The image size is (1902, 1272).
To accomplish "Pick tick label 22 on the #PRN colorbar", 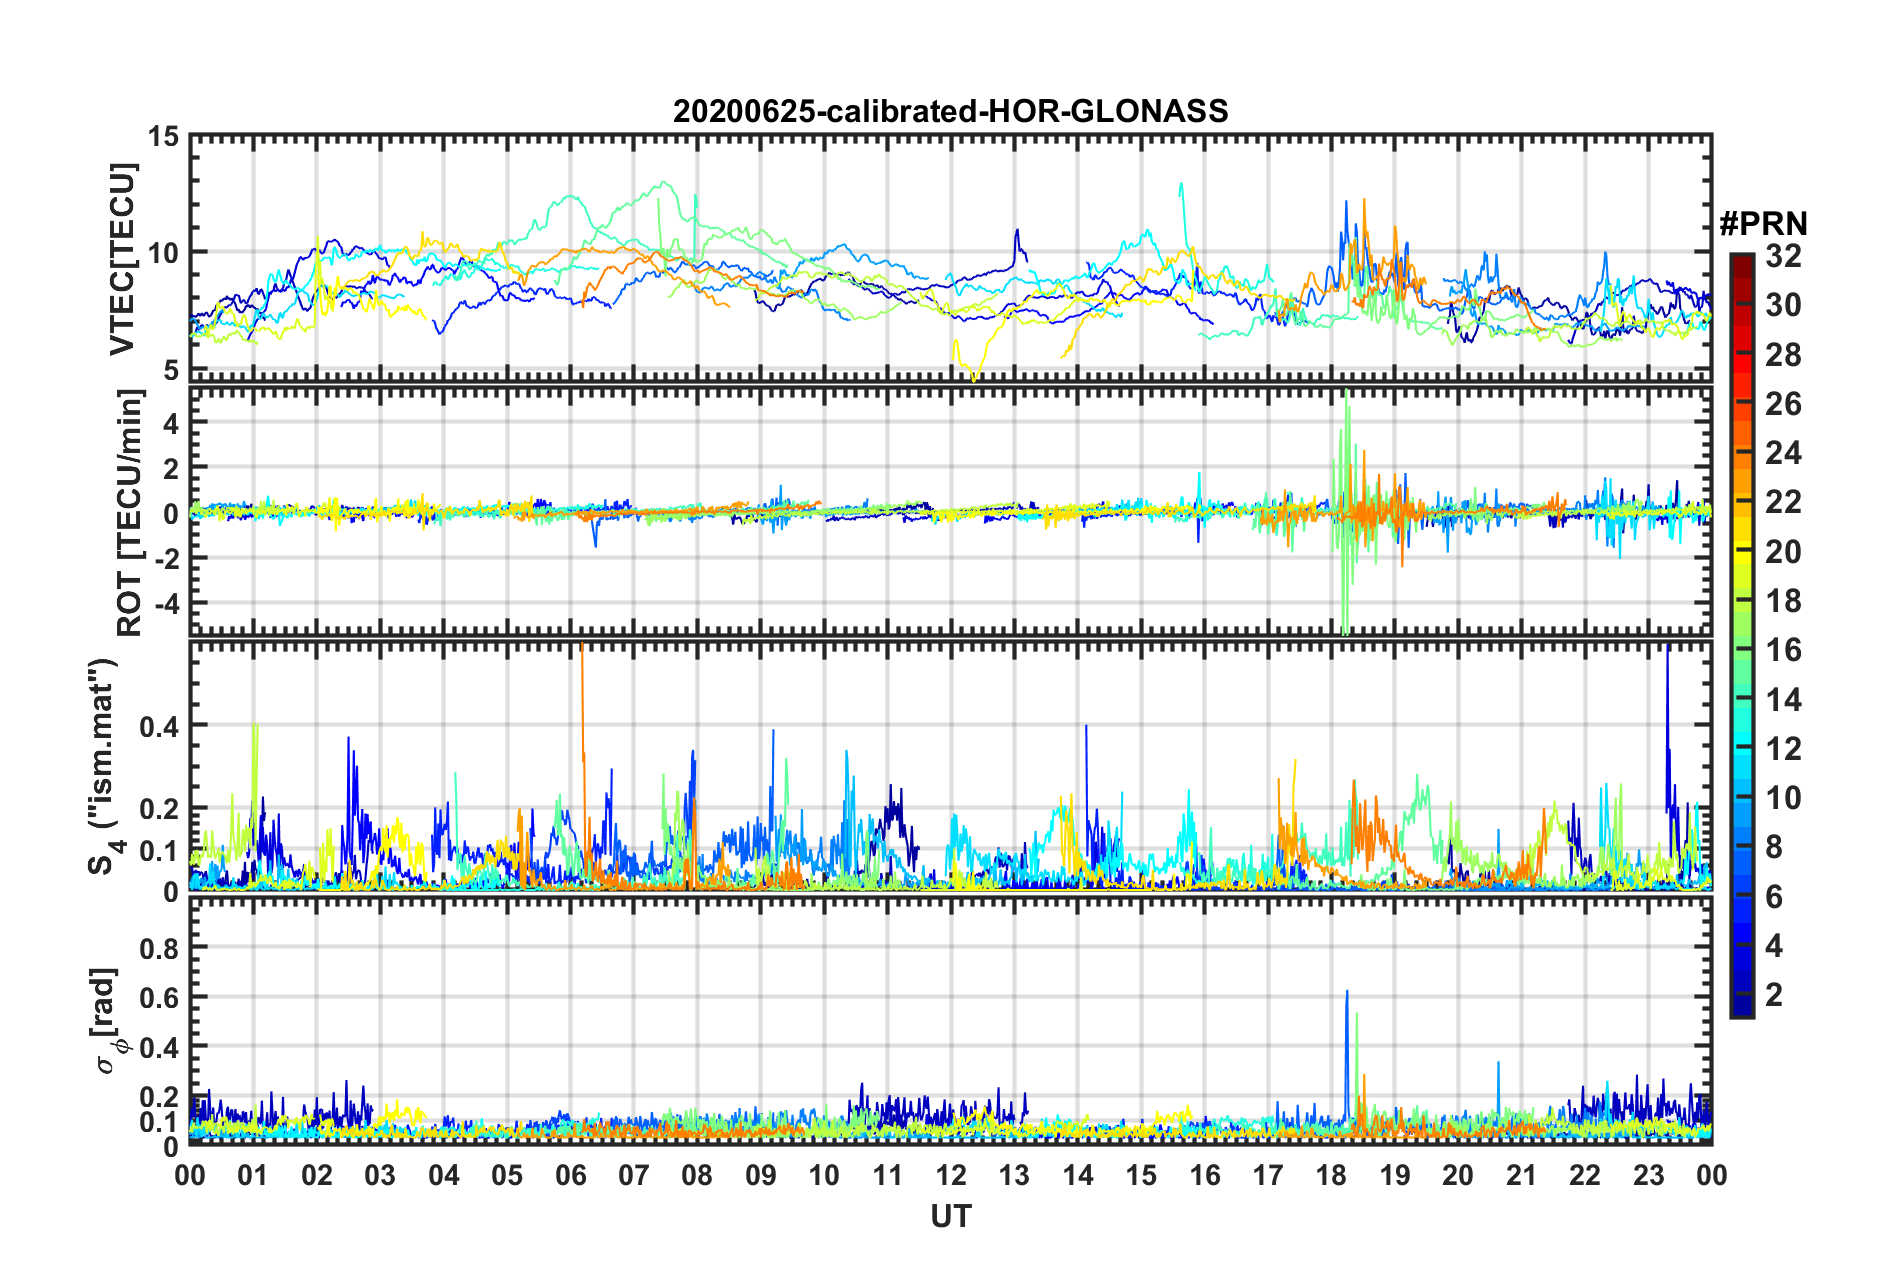I will [x=1783, y=502].
